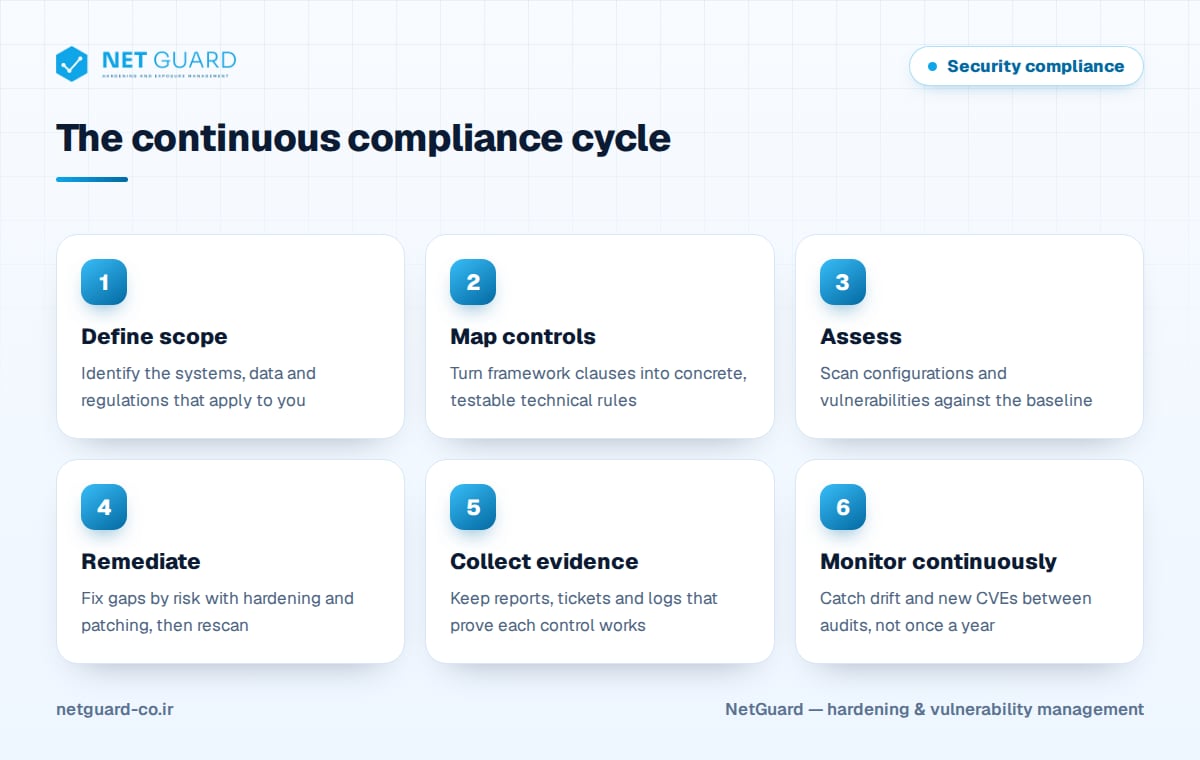Select the "Monitor continuously" card title
This screenshot has height=760, width=1200.
click(938, 562)
